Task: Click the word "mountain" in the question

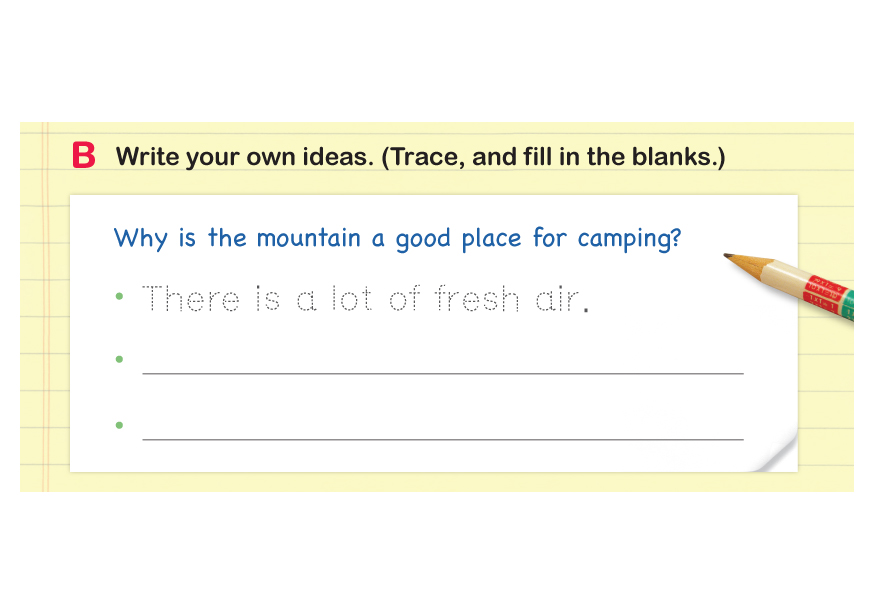Action: pyautogui.click(x=308, y=239)
